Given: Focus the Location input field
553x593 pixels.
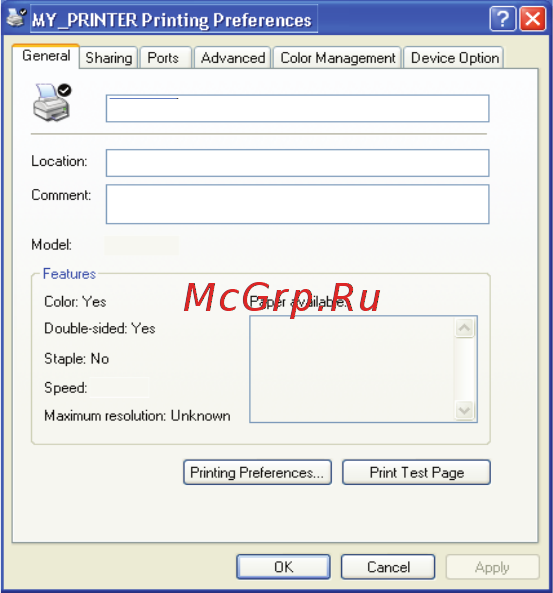Looking at the screenshot, I should [x=298, y=163].
